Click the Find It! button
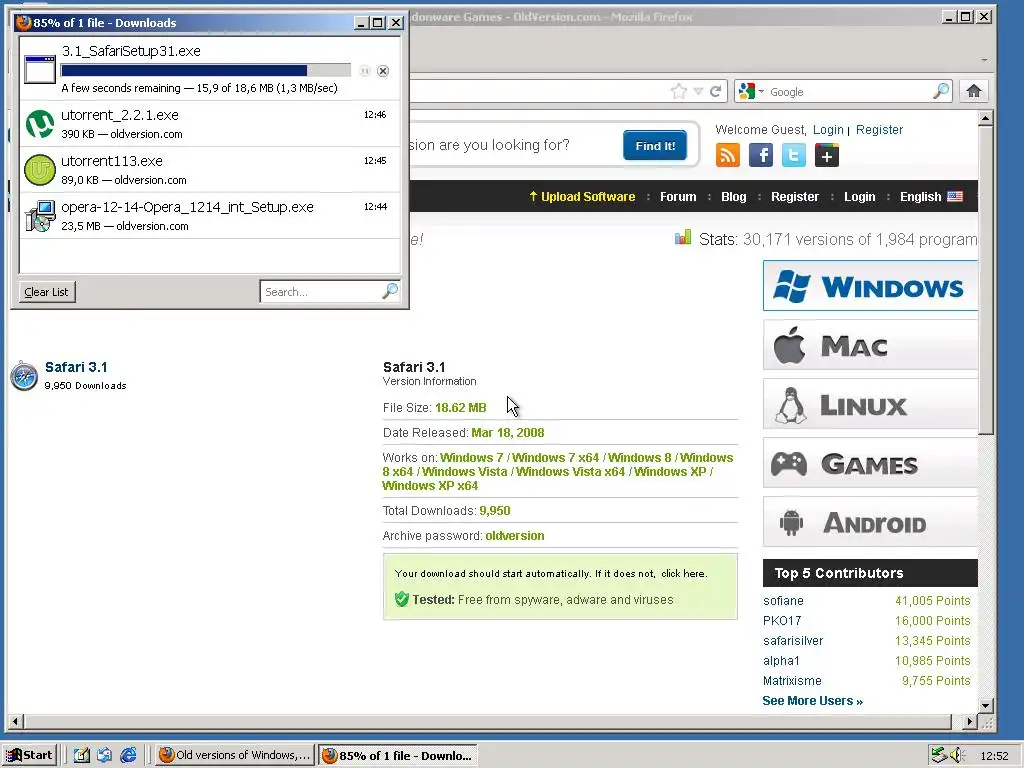1024x768 pixels. tap(655, 146)
